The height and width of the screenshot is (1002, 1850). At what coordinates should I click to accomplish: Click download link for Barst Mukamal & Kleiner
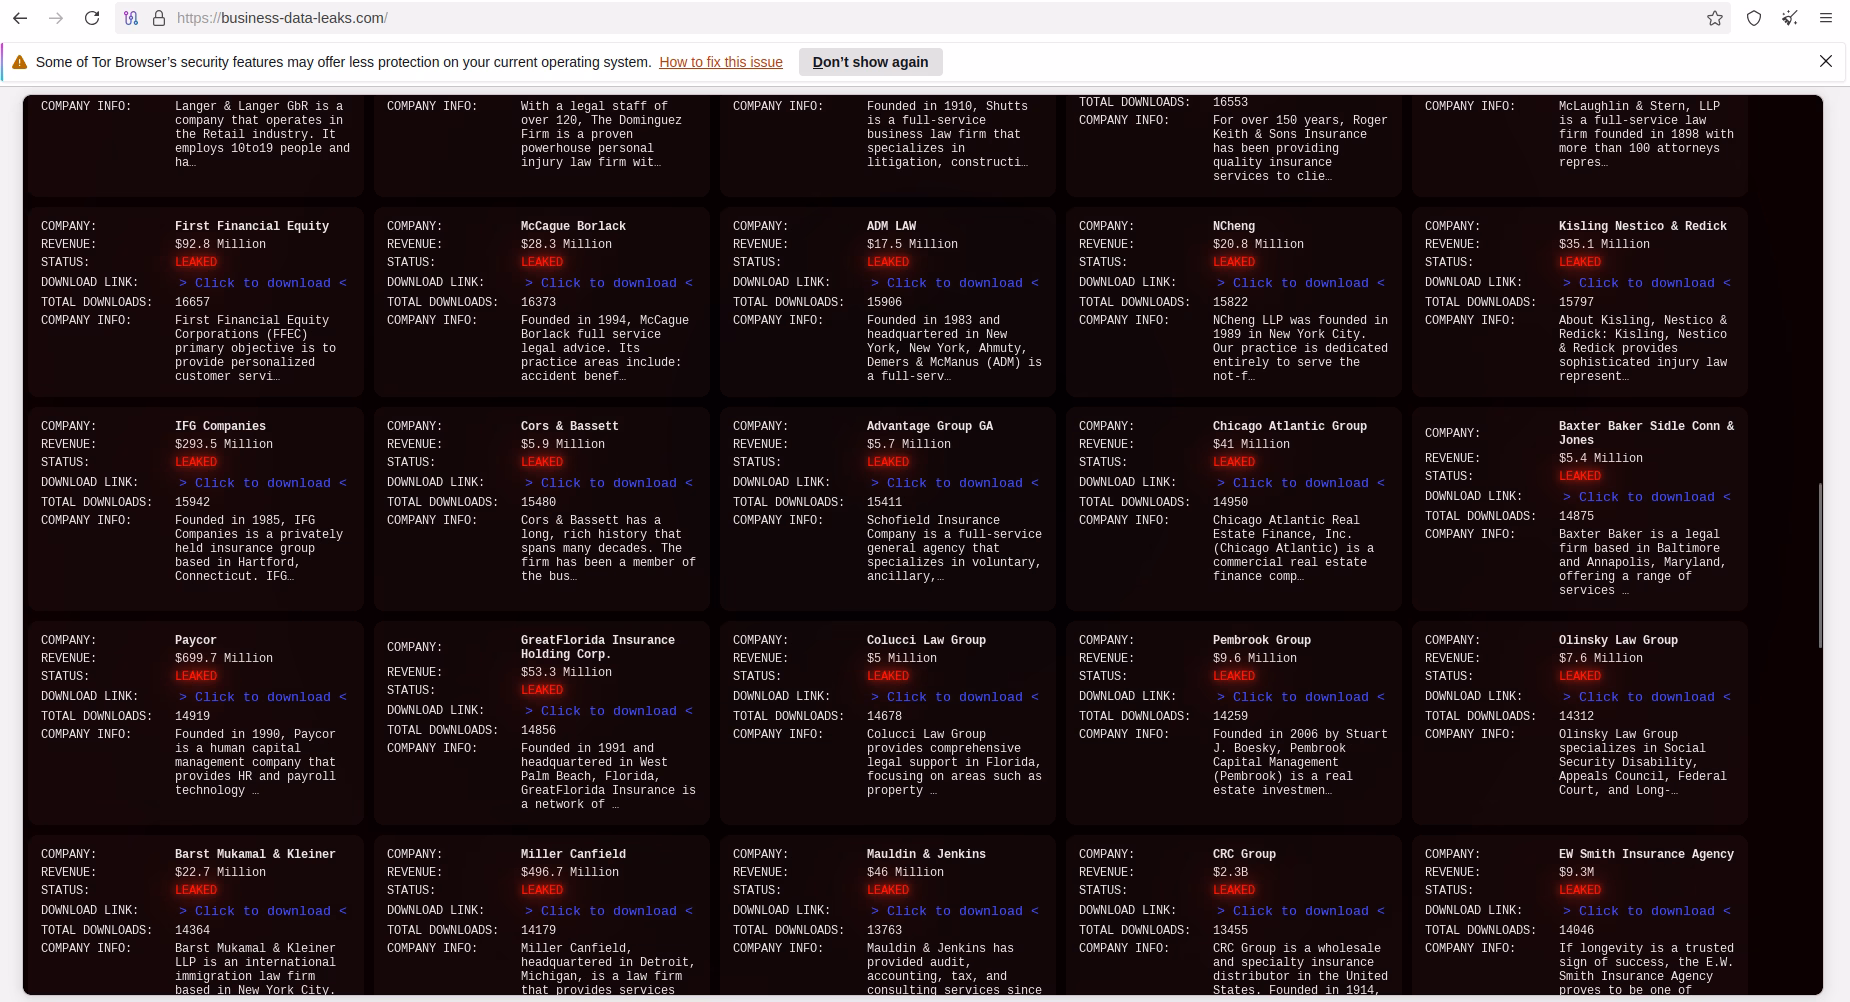point(263,911)
